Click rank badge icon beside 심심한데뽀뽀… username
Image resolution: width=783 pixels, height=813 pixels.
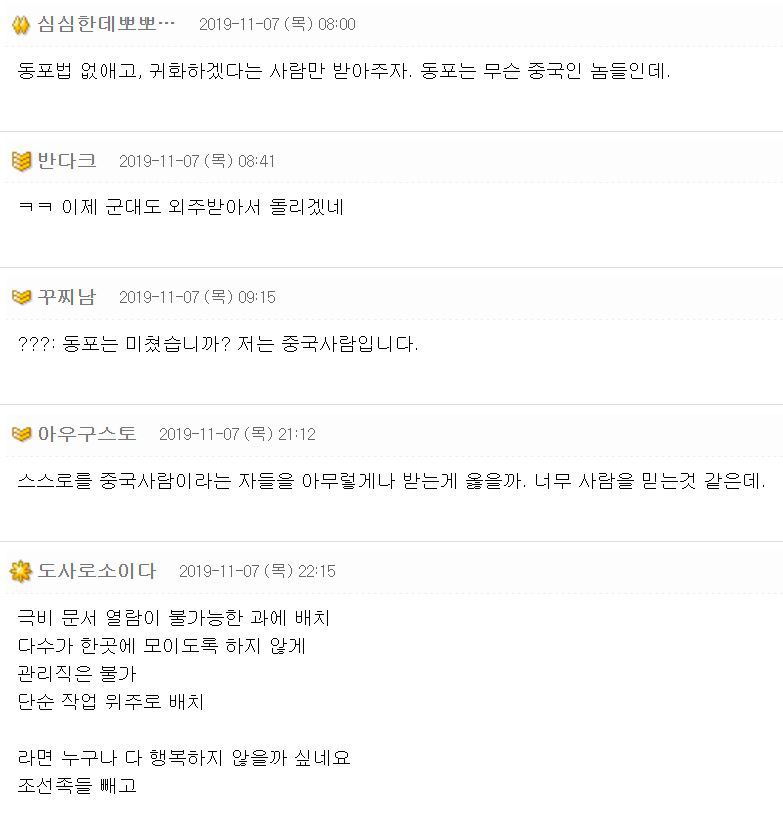click(21, 25)
